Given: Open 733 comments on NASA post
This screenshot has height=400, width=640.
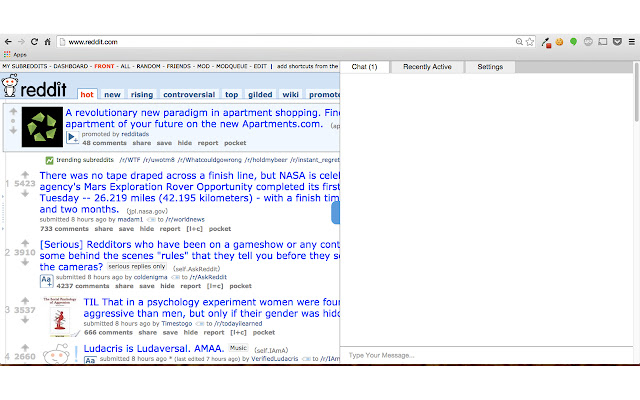Looking at the screenshot, I should 64,229.
